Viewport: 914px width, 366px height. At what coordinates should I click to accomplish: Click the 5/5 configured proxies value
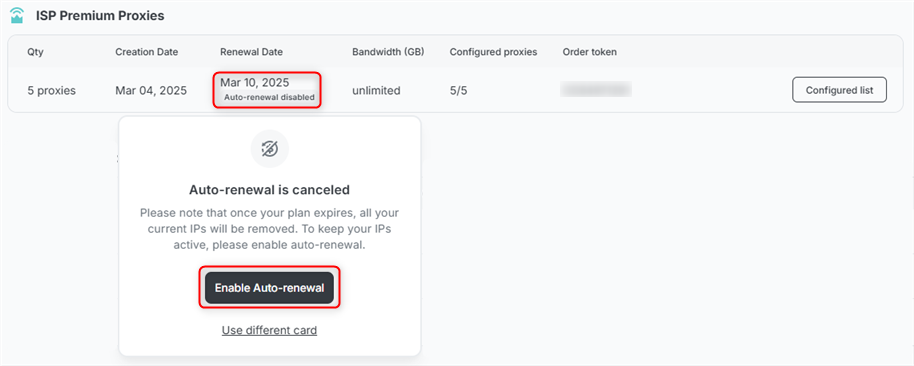458,90
